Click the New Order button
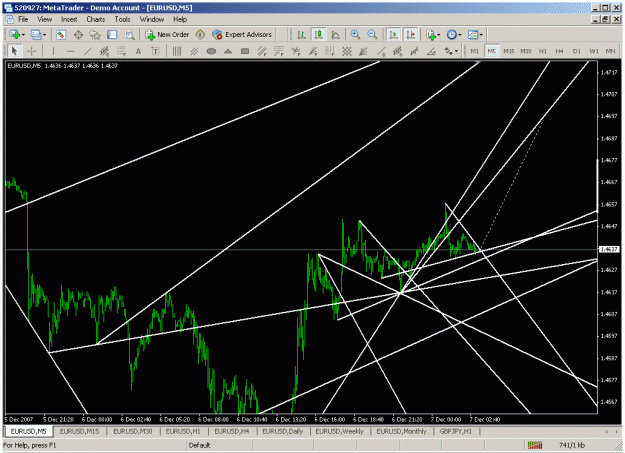The height and width of the screenshot is (453, 625). pos(167,35)
